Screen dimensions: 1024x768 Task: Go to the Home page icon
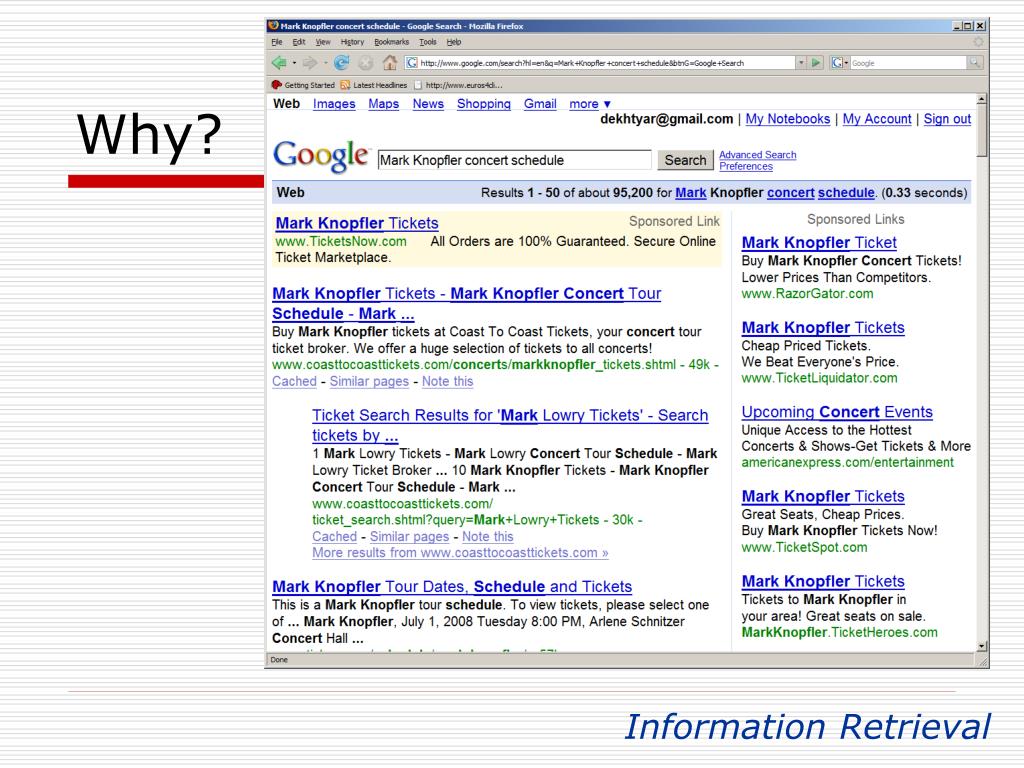coord(390,63)
